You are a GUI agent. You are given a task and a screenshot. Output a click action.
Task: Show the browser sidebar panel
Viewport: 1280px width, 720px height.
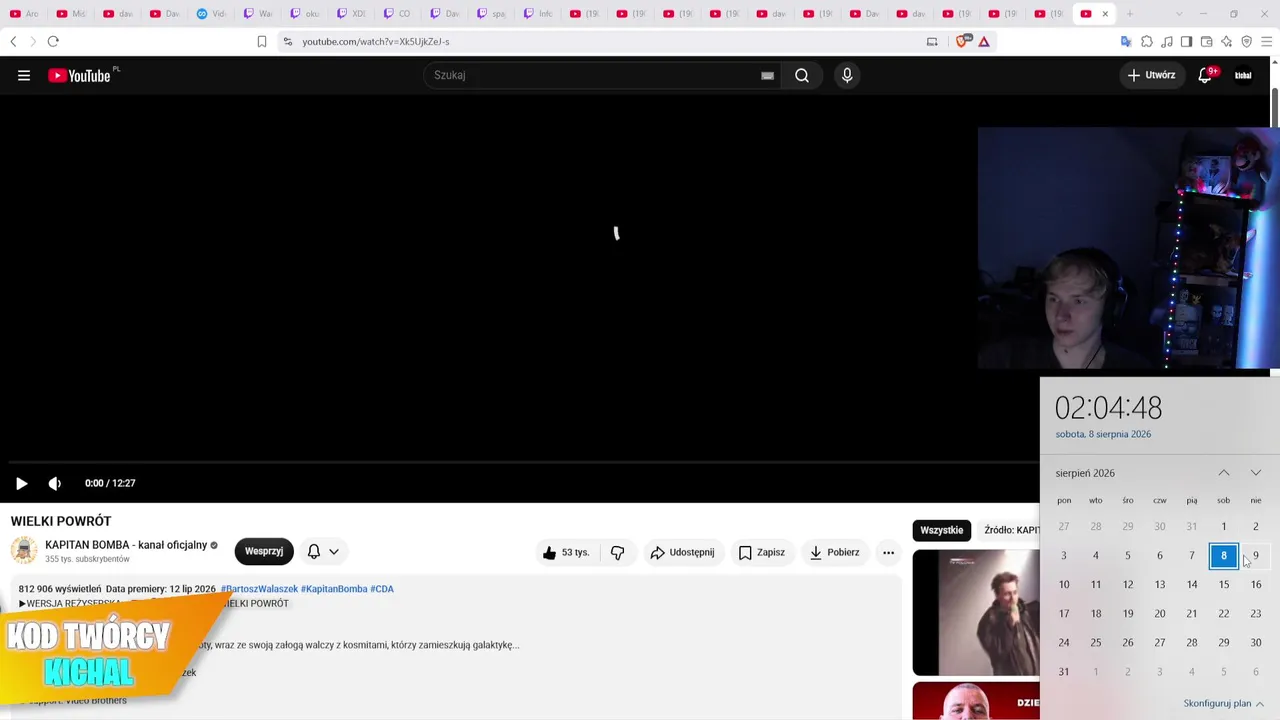coord(1186,42)
